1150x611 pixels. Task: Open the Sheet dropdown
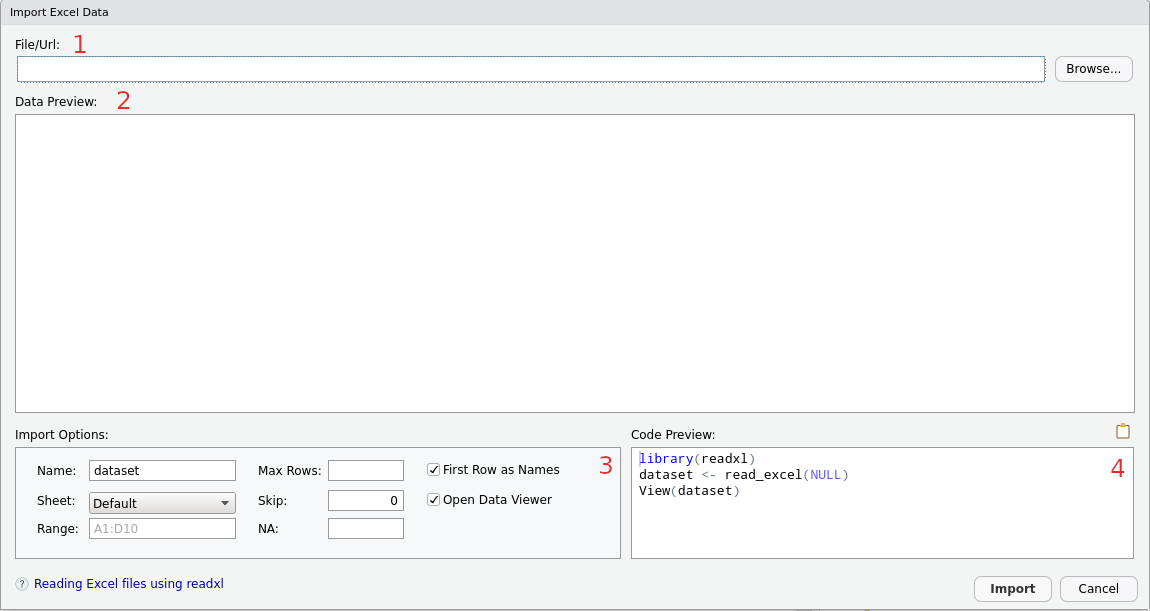[163, 503]
